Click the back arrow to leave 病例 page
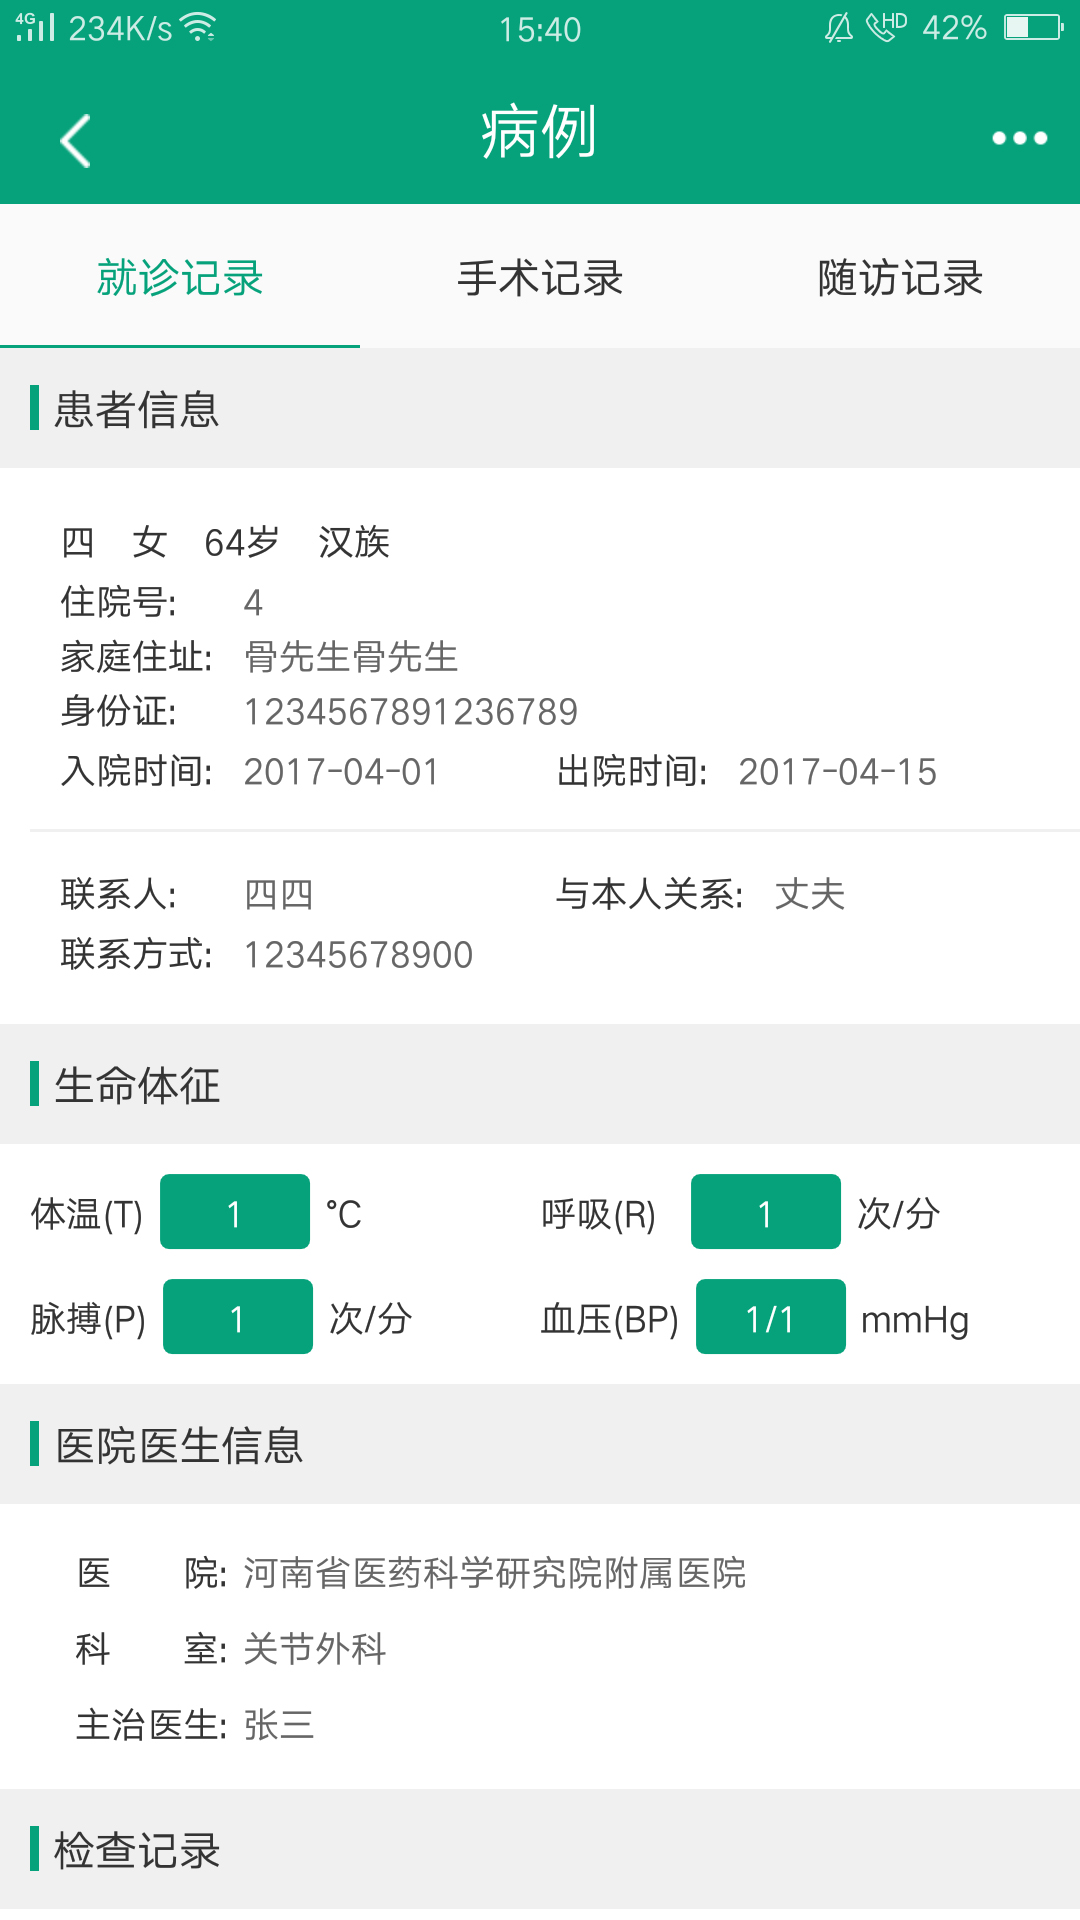 (75, 140)
